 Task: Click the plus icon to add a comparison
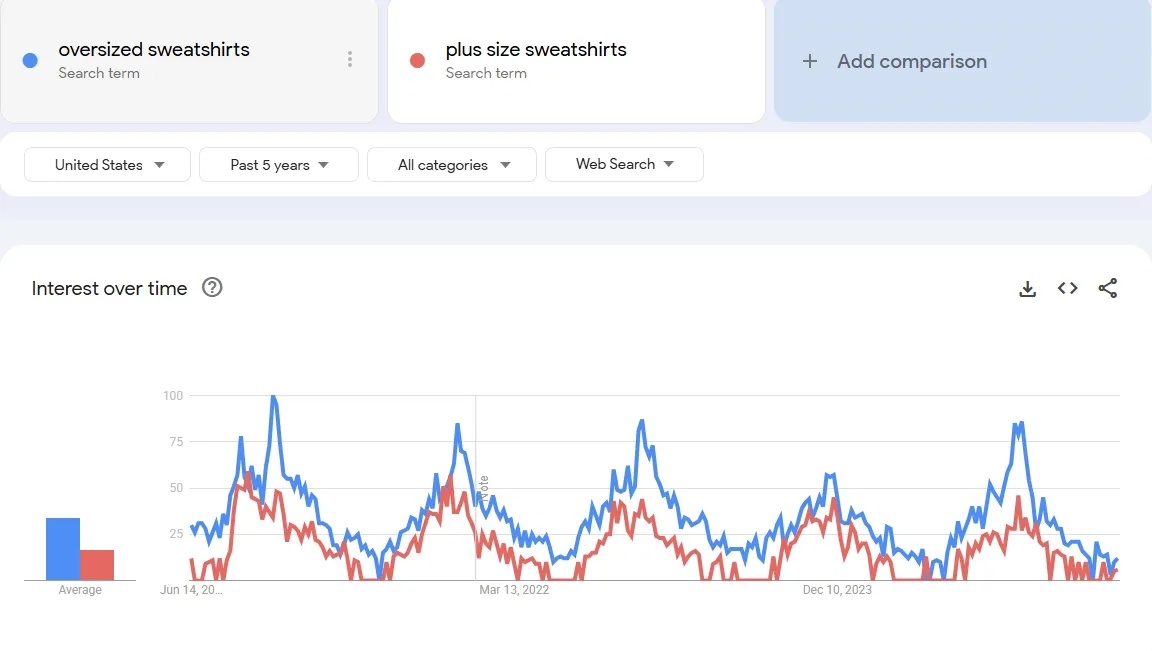(x=808, y=61)
